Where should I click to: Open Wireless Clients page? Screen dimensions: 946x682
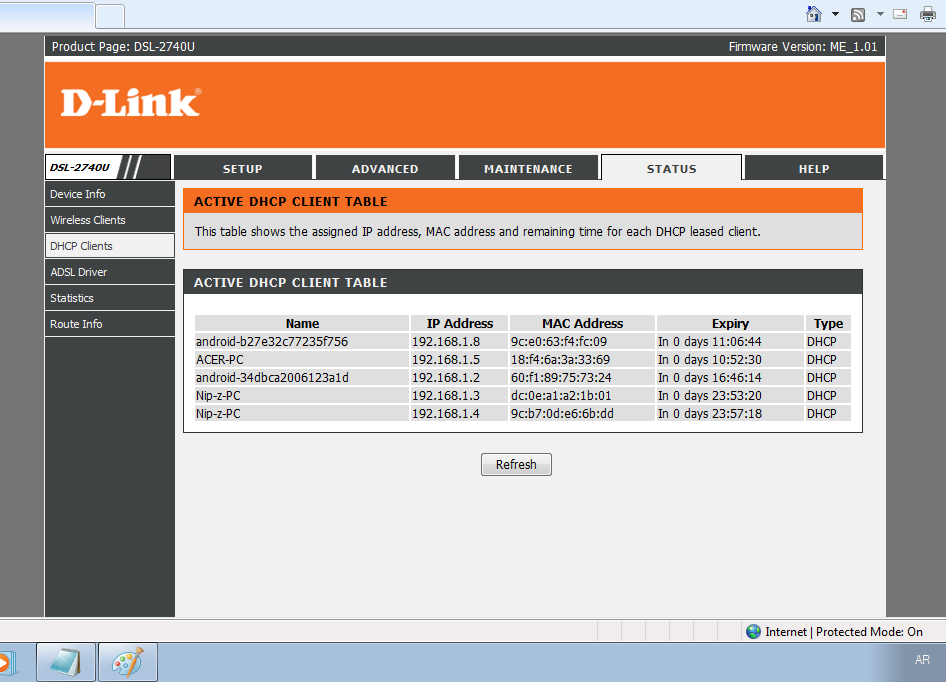[110, 220]
